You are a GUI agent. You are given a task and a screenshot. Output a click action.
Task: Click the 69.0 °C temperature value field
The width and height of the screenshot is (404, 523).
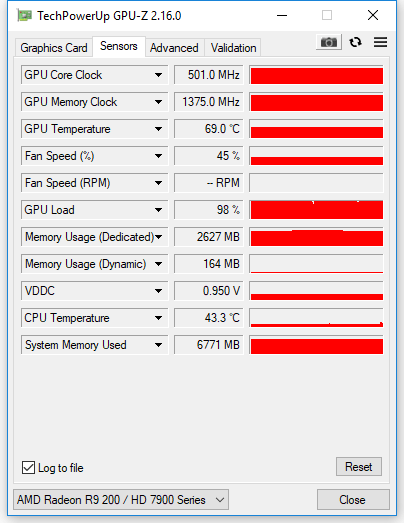coord(209,129)
